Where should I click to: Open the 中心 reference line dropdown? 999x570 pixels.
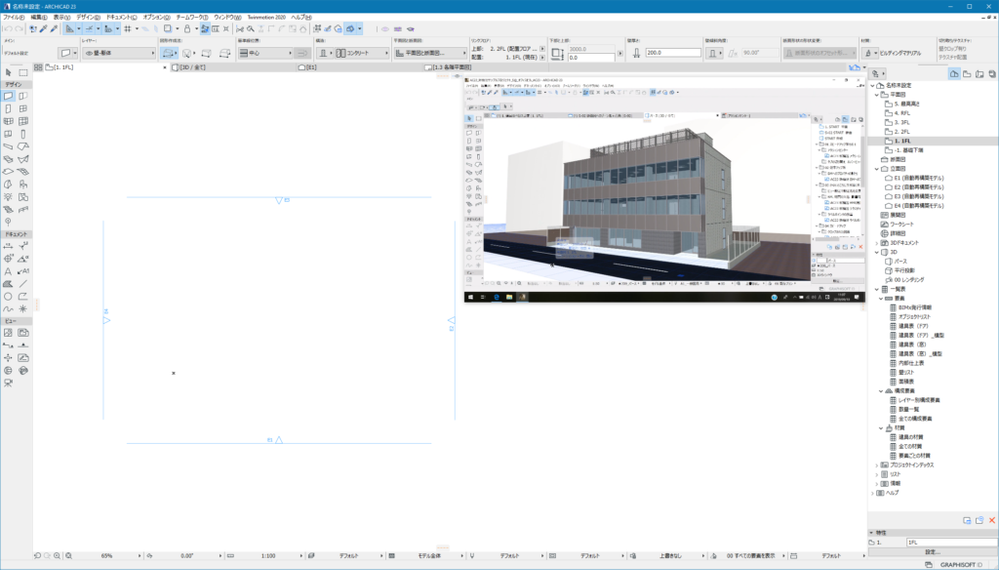(266, 53)
